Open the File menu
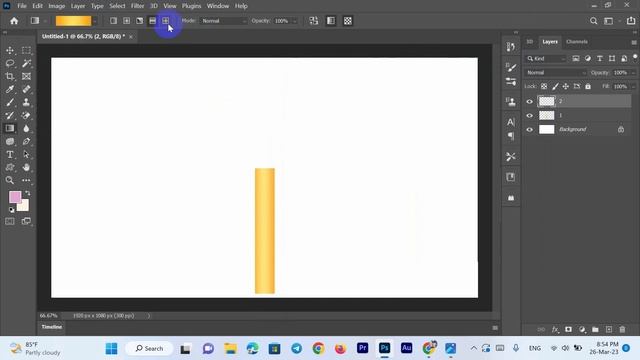The height and width of the screenshot is (360, 640). click(22, 6)
